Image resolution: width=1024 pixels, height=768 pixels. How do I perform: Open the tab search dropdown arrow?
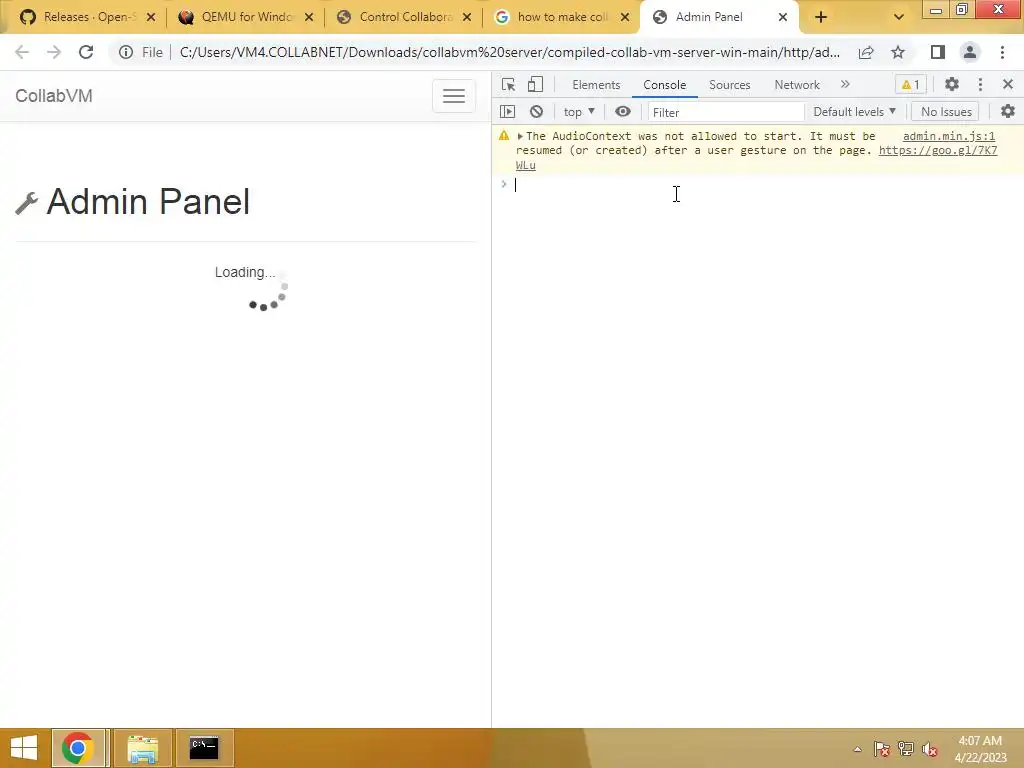coord(899,17)
